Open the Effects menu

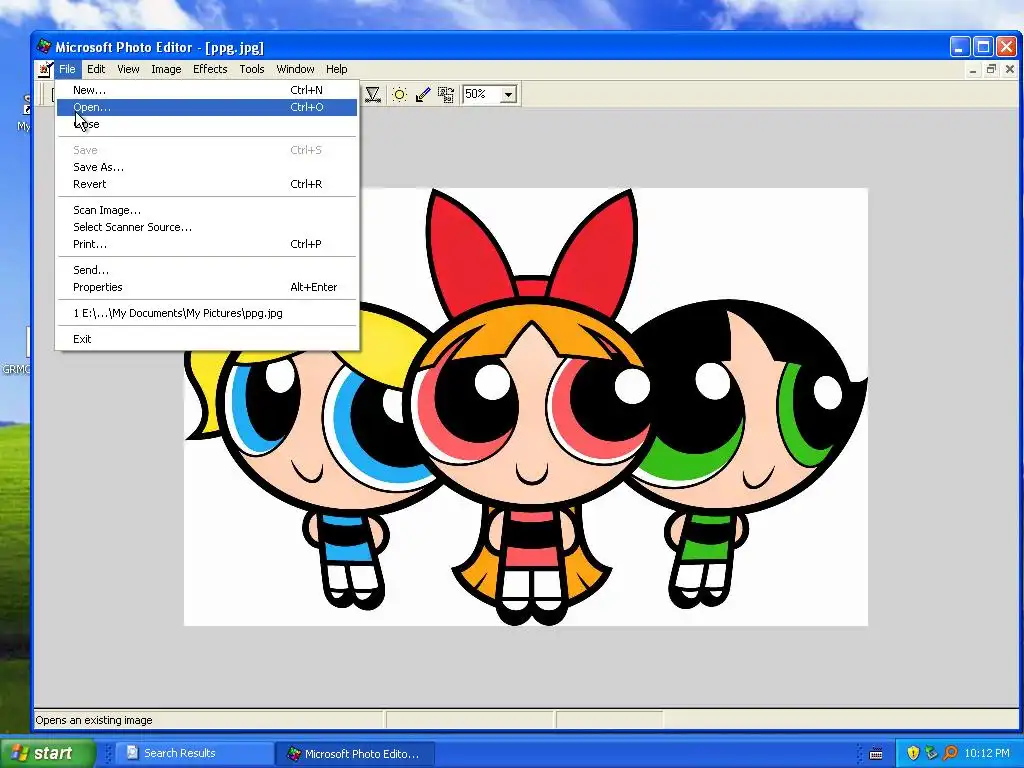point(210,69)
